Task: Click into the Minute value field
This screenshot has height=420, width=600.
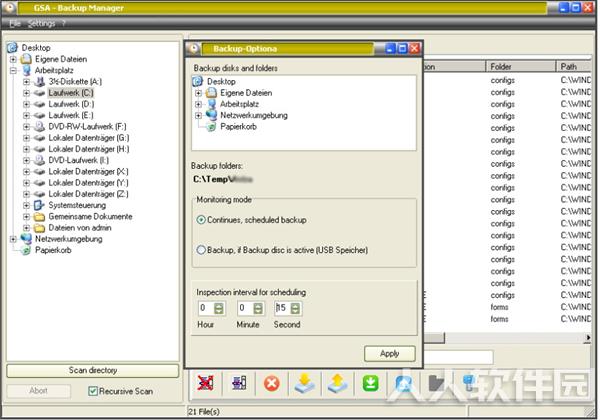Action: pyautogui.click(x=245, y=308)
